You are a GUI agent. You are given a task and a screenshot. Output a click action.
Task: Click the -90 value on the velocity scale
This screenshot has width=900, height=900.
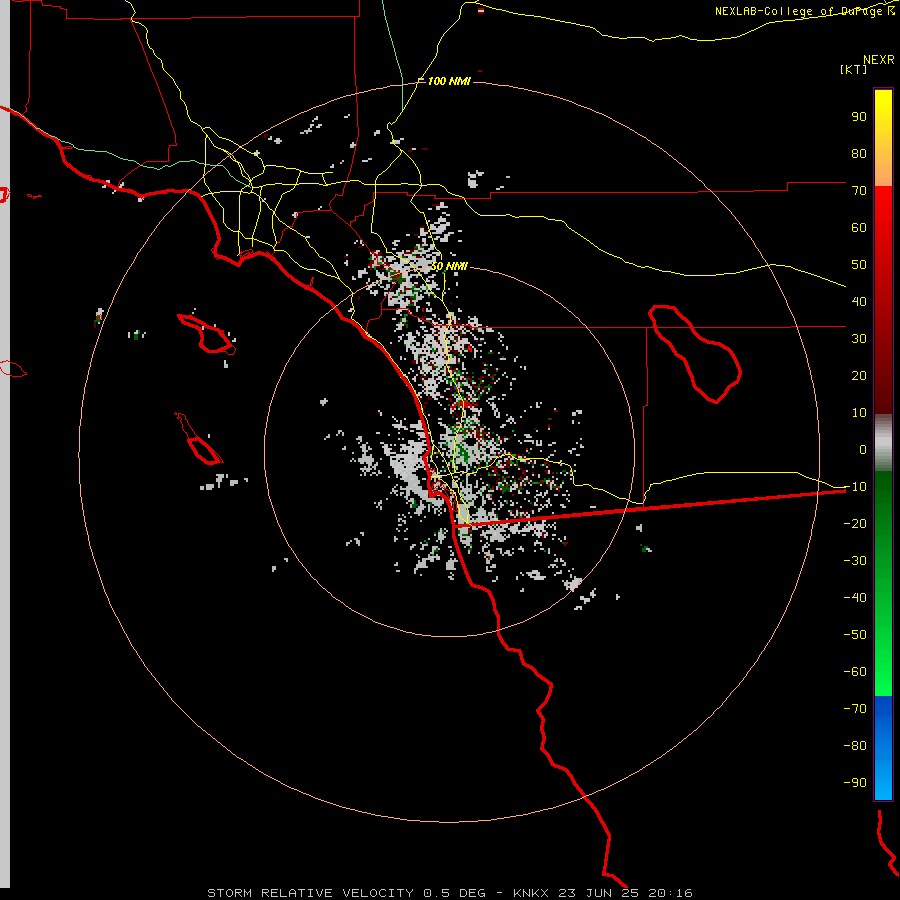(855, 782)
